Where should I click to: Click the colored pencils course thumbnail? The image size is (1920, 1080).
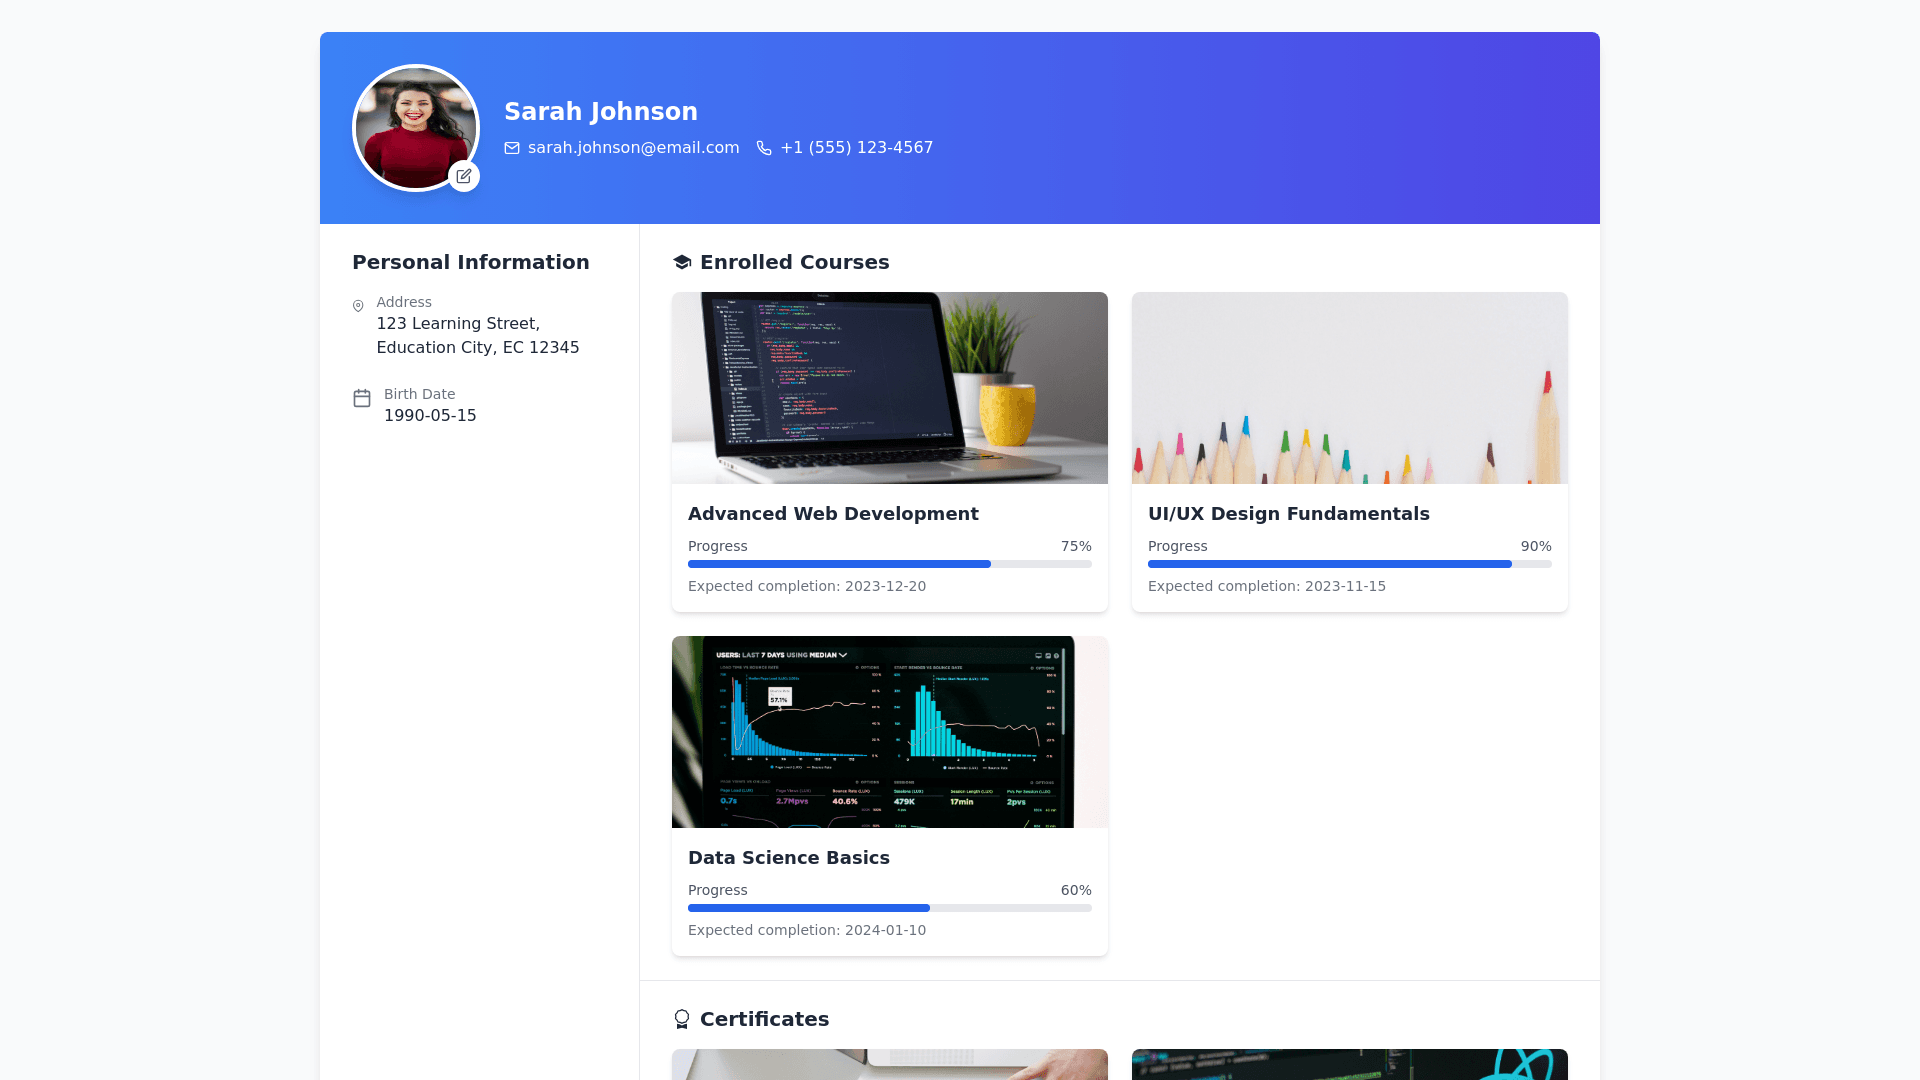click(x=1349, y=388)
